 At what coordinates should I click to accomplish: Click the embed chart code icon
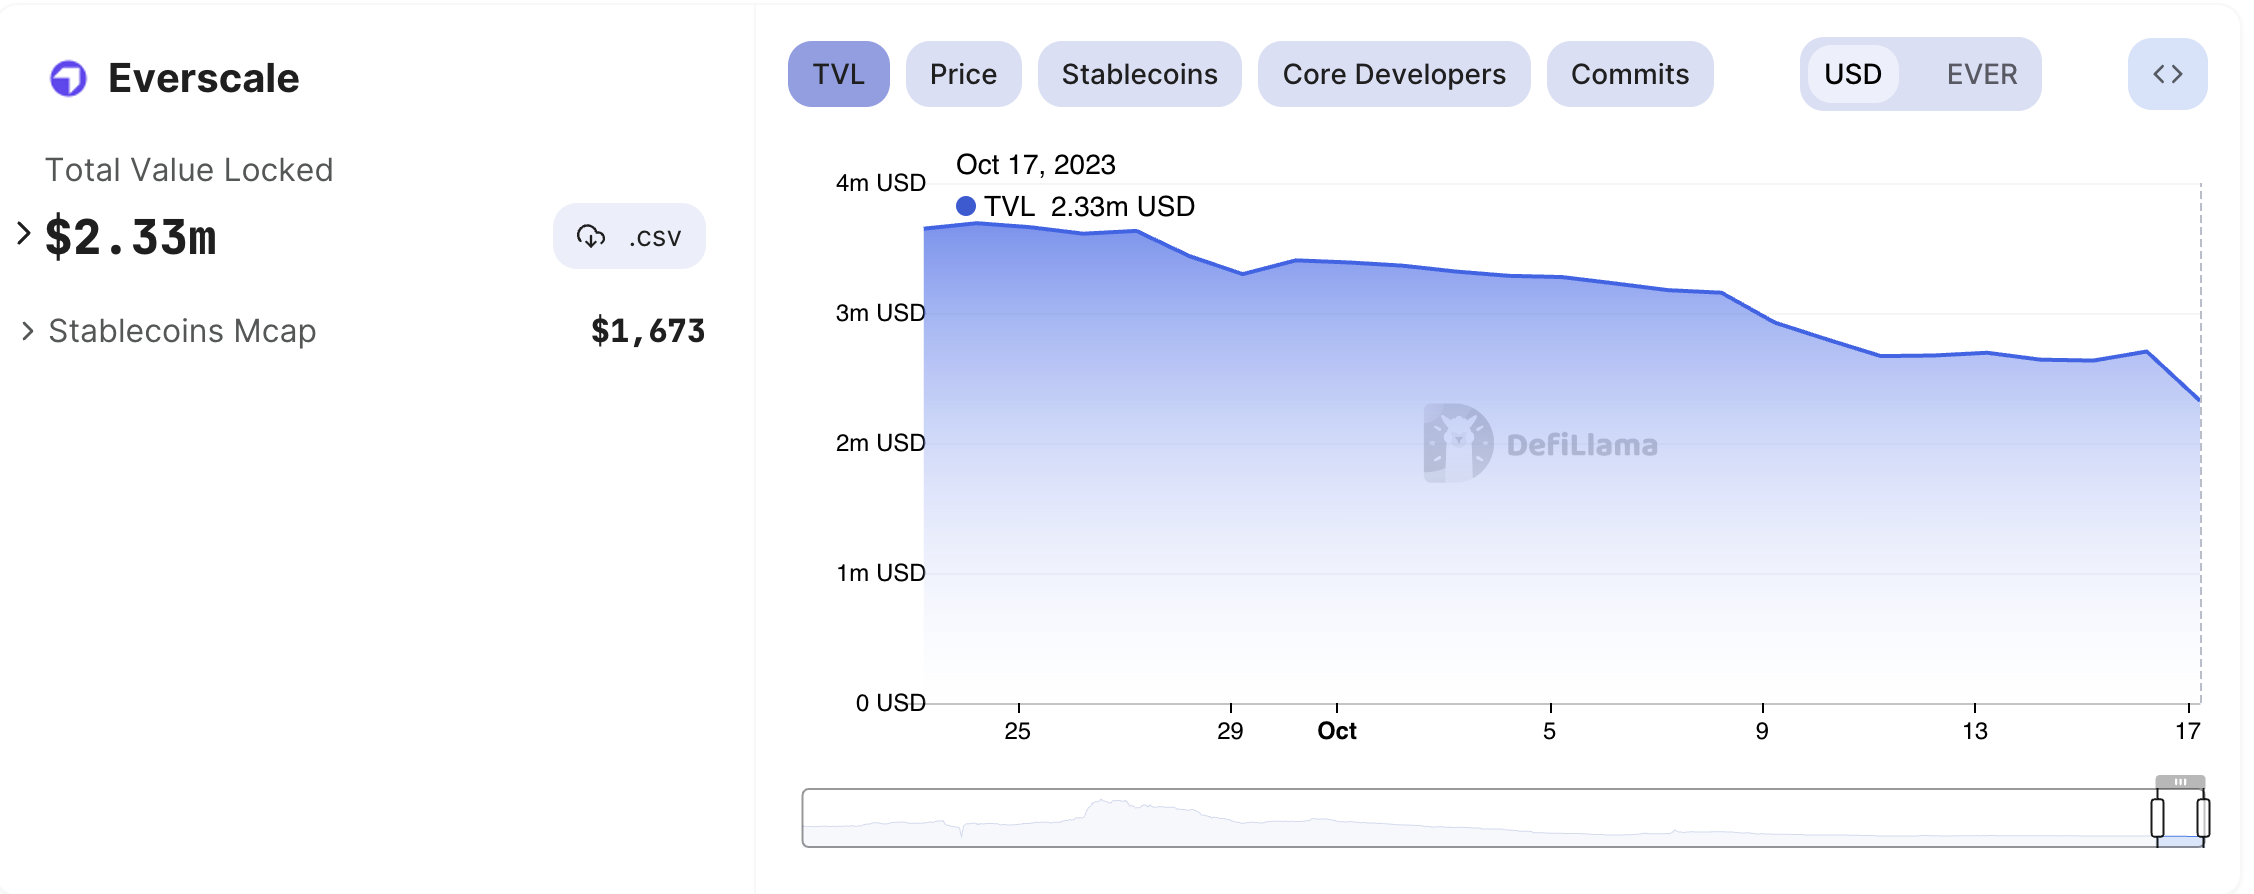coord(2167,74)
